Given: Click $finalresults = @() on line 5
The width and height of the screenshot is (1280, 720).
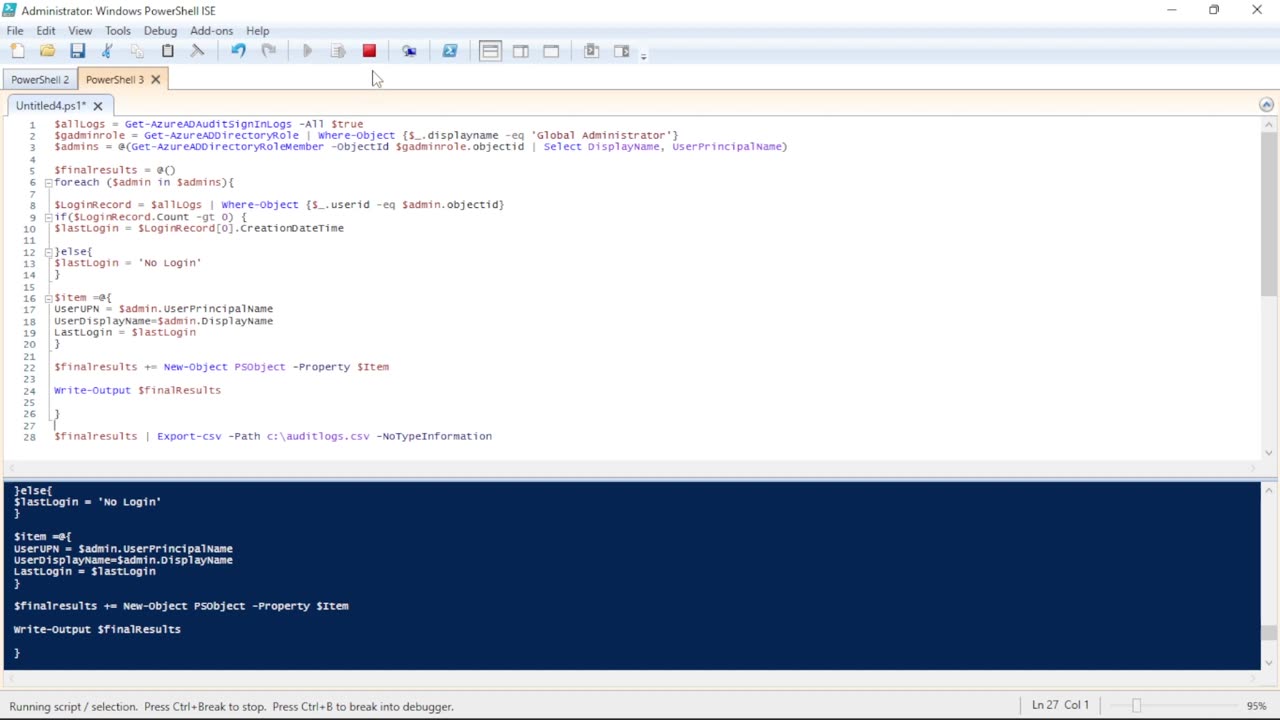Looking at the screenshot, I should (x=115, y=170).
